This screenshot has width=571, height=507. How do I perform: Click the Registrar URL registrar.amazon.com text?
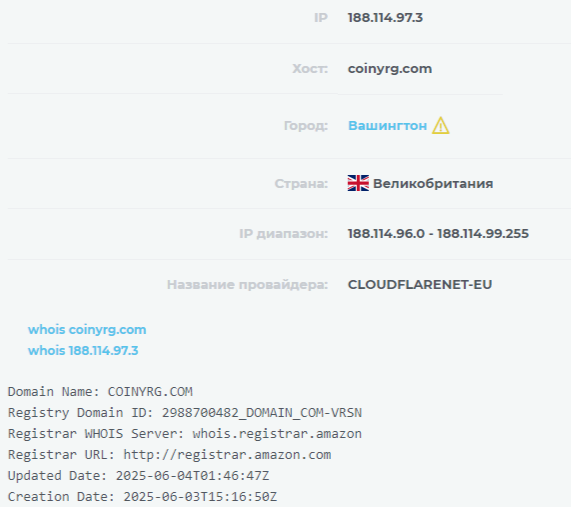click(227, 455)
